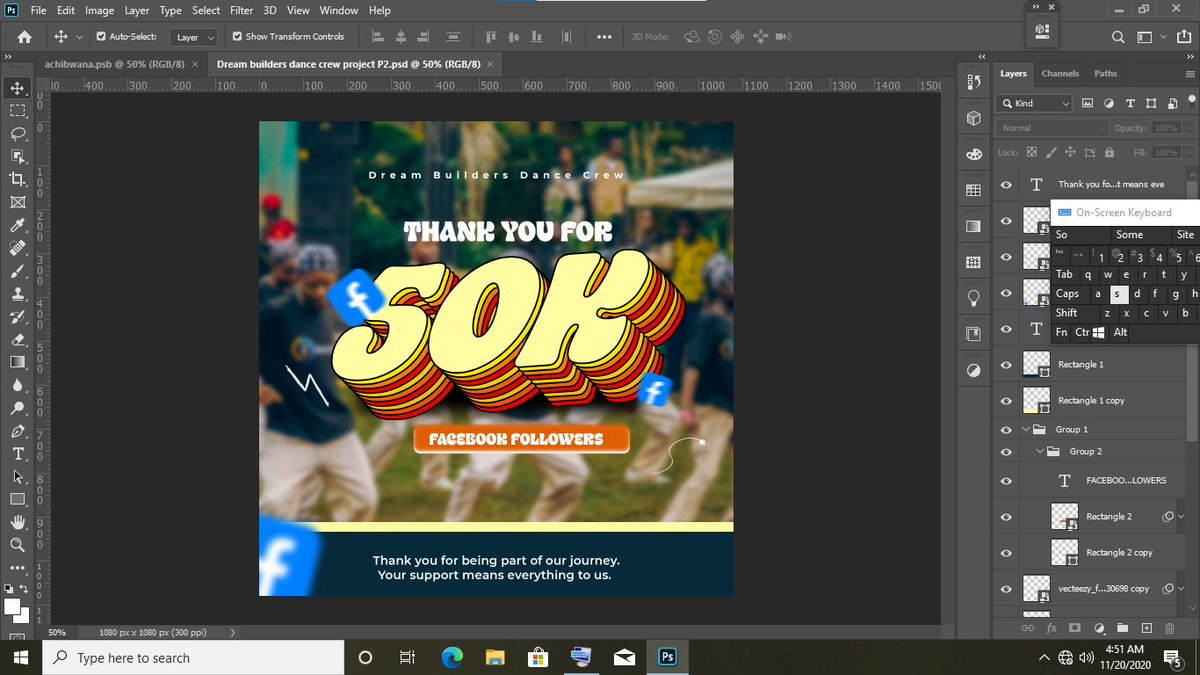Select the Move tool in the toolbar
The height and width of the screenshot is (675, 1200).
coord(18,88)
